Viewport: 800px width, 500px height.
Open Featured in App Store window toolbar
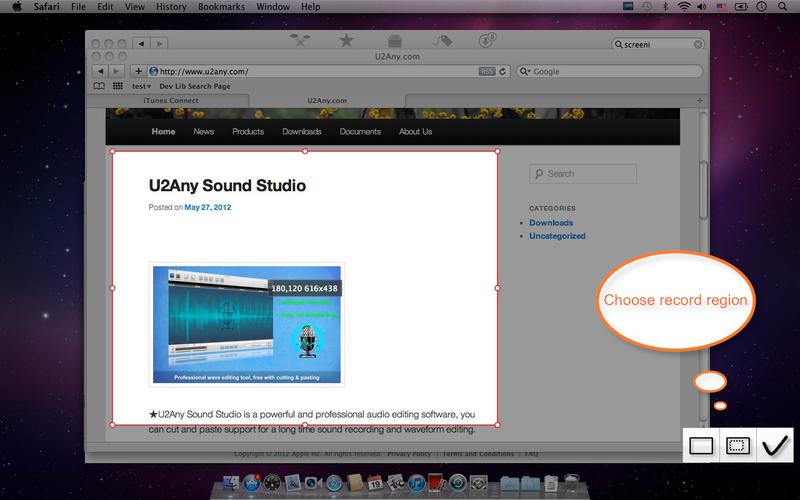[300, 40]
